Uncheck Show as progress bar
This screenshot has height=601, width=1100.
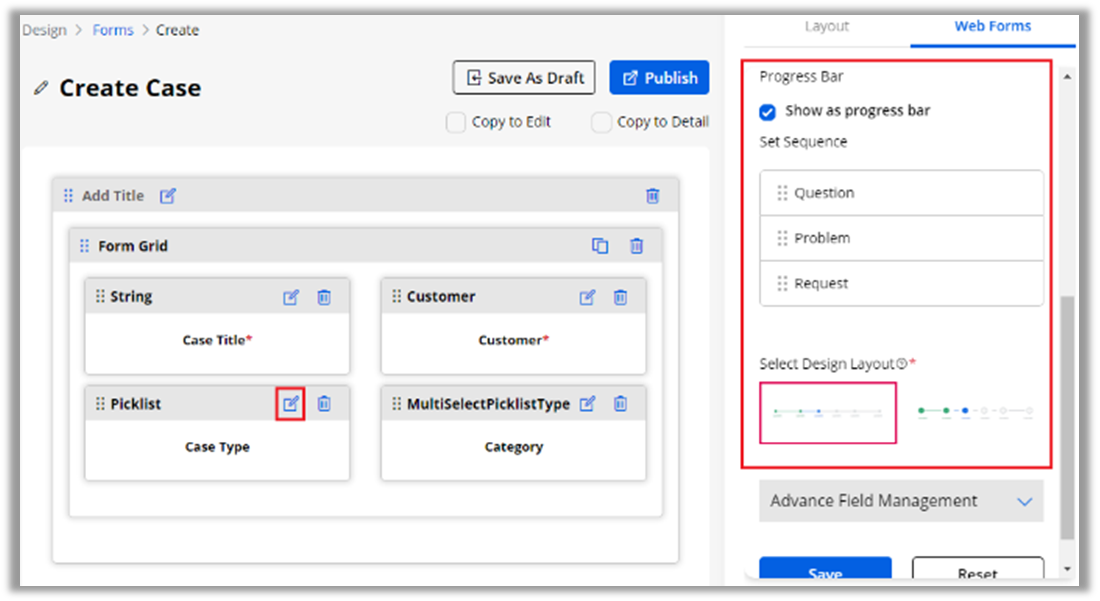point(768,111)
